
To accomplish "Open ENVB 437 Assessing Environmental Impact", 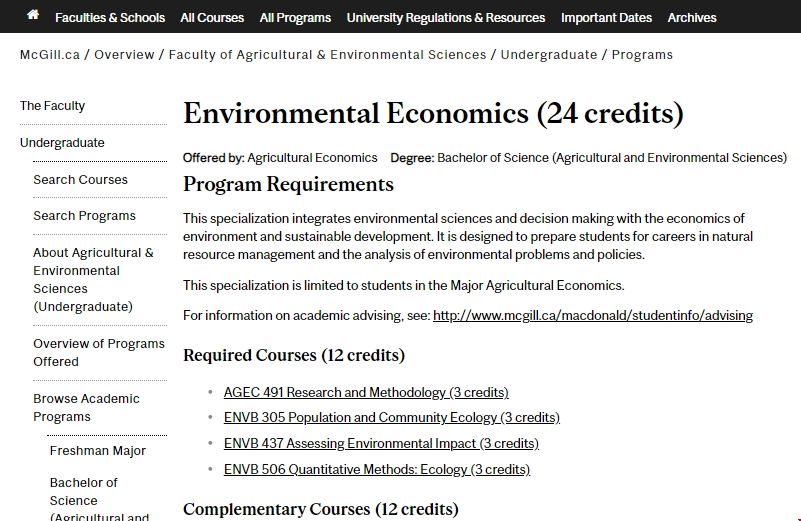I will point(381,443).
